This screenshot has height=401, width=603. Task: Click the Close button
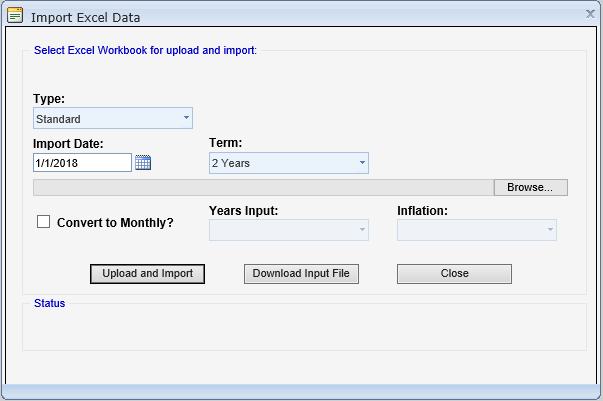[x=454, y=274]
